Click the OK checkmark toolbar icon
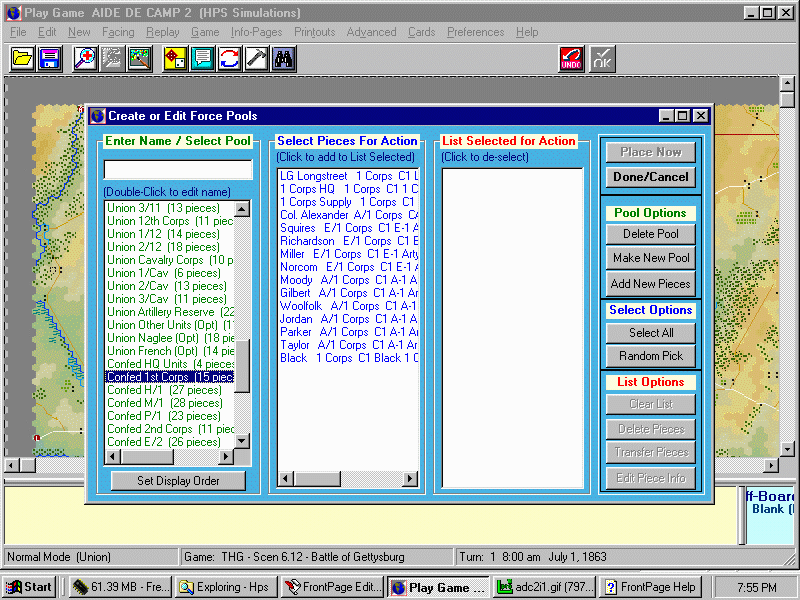The image size is (800, 600). 602,59
